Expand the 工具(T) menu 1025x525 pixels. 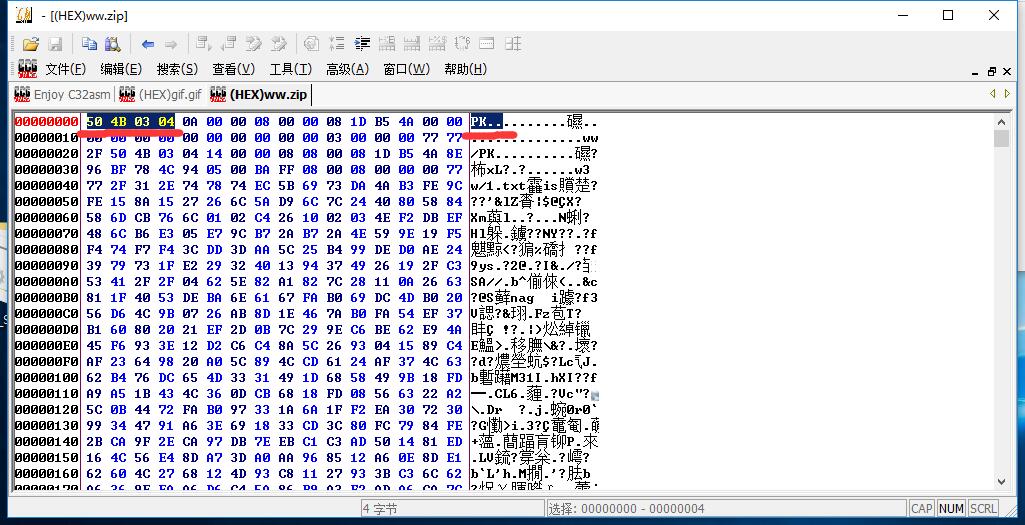[290, 69]
